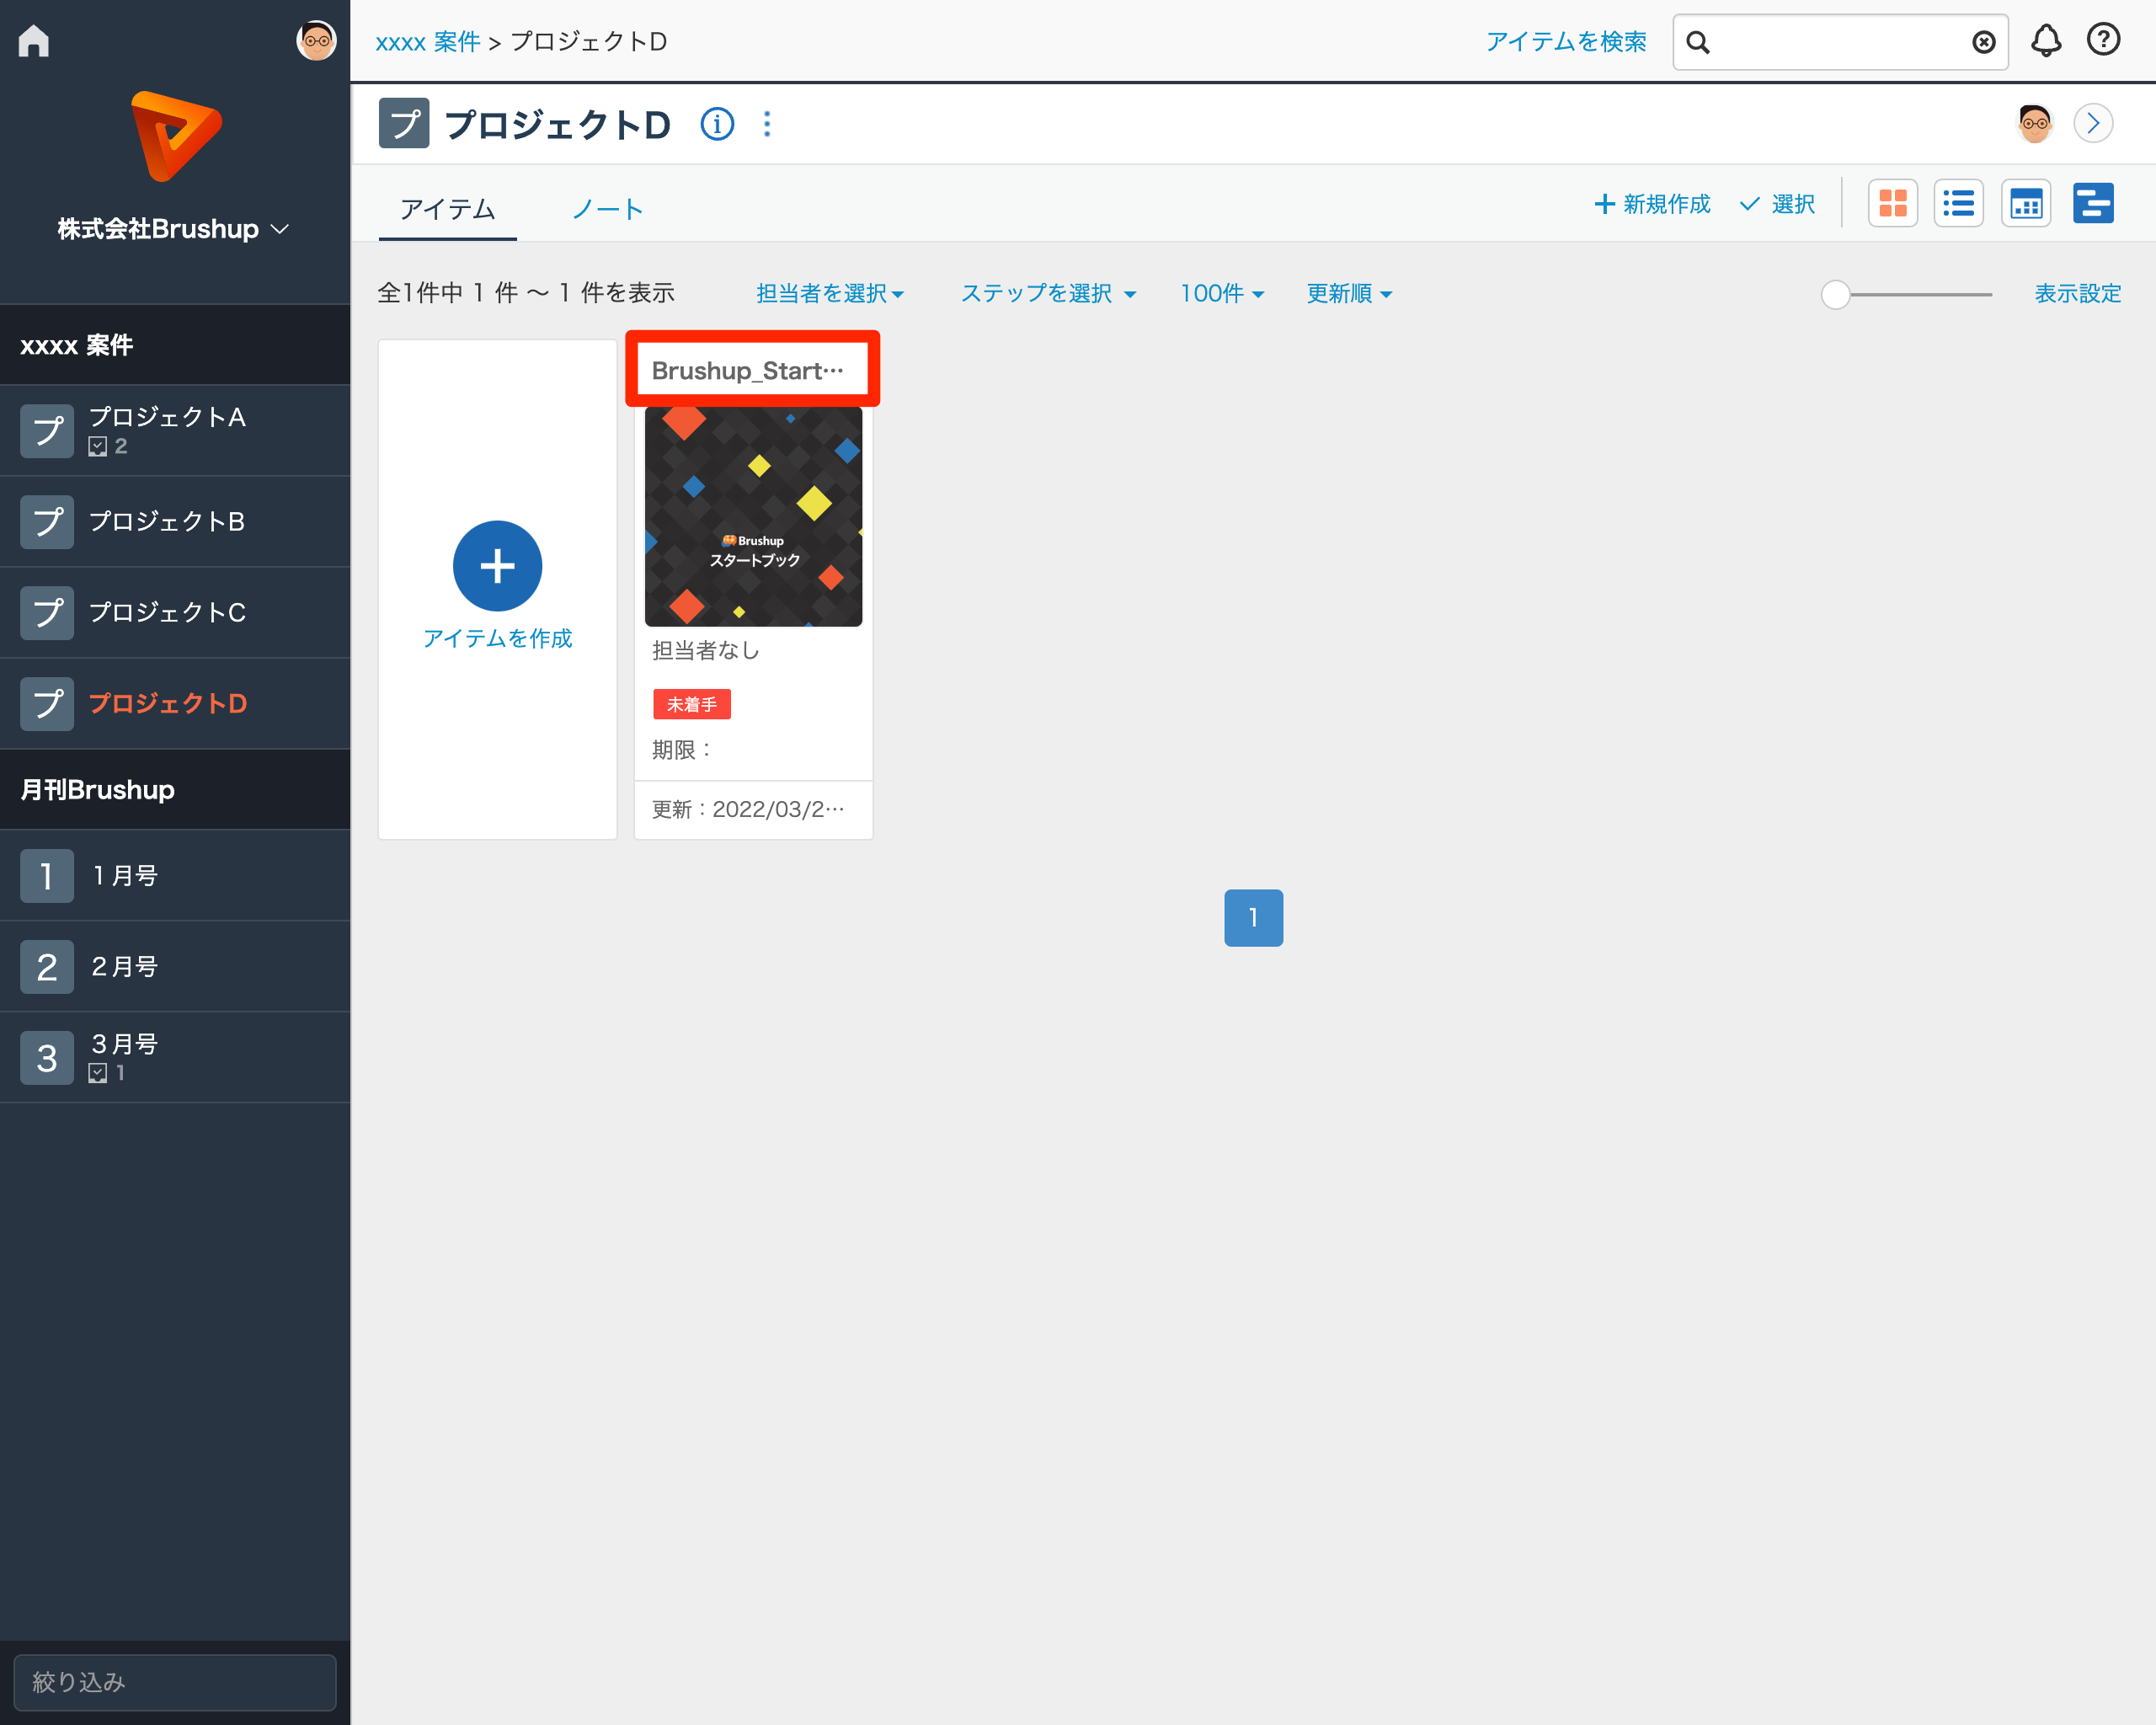The height and width of the screenshot is (1725, 2156).
Task: Click the task count icon under 3月号
Action: pyautogui.click(x=97, y=1074)
